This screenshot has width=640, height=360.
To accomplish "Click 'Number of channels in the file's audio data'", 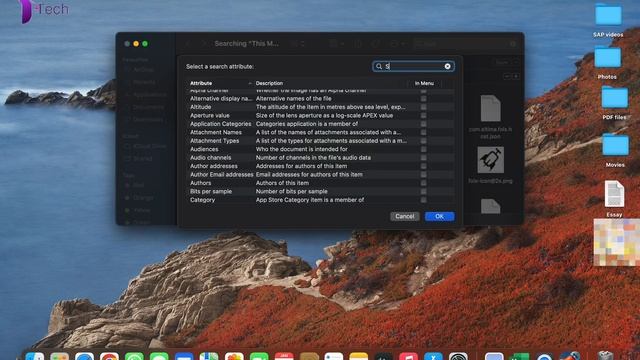I will tap(313, 158).
